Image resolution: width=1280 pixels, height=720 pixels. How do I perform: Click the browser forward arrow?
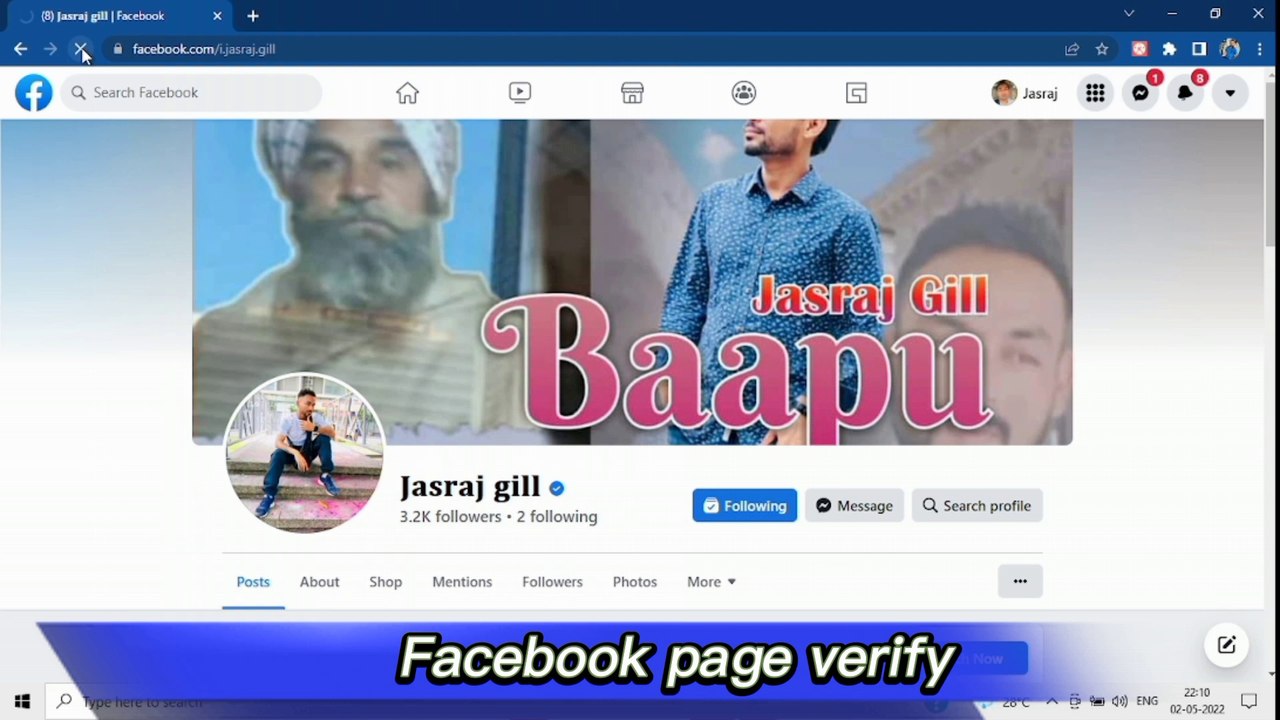[x=51, y=49]
